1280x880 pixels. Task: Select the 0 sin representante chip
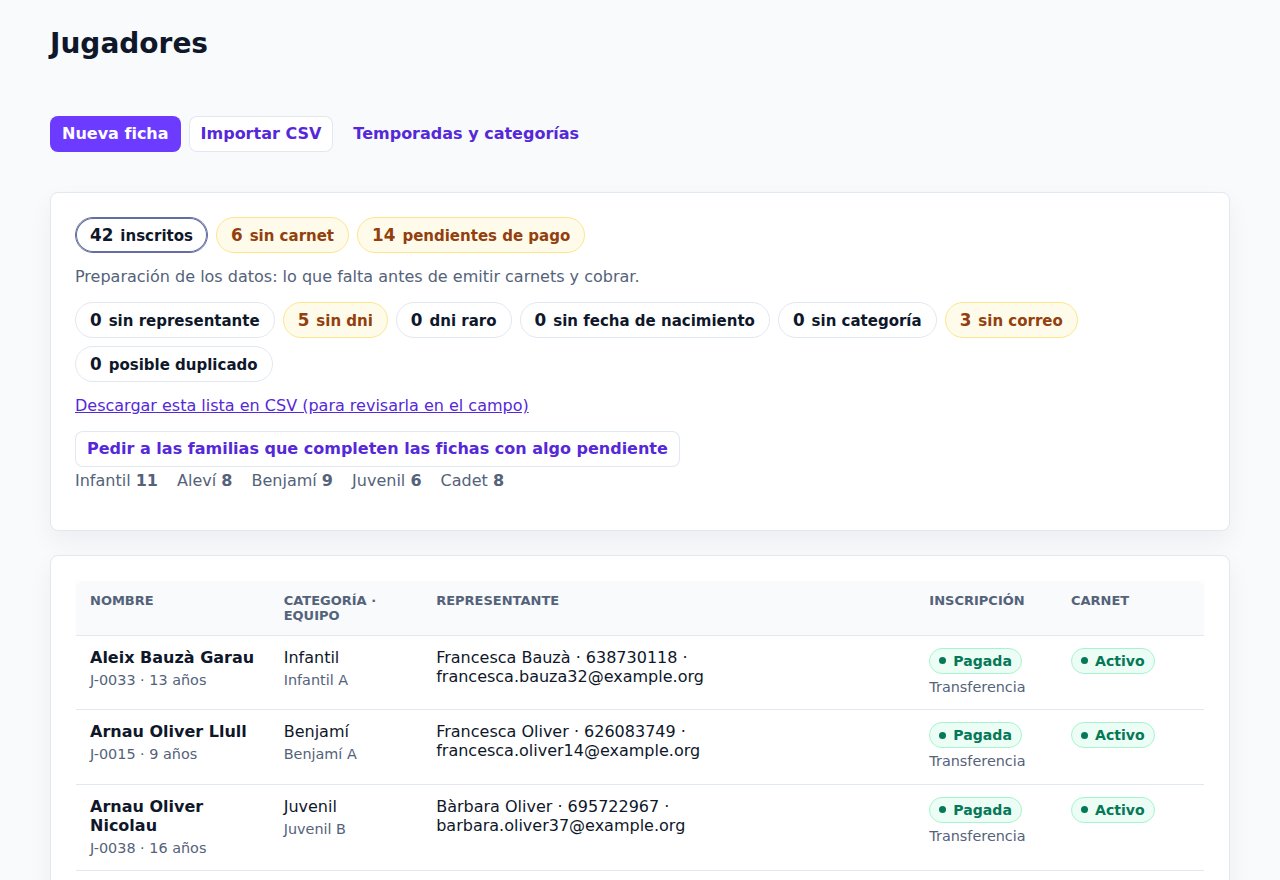pyautogui.click(x=175, y=320)
